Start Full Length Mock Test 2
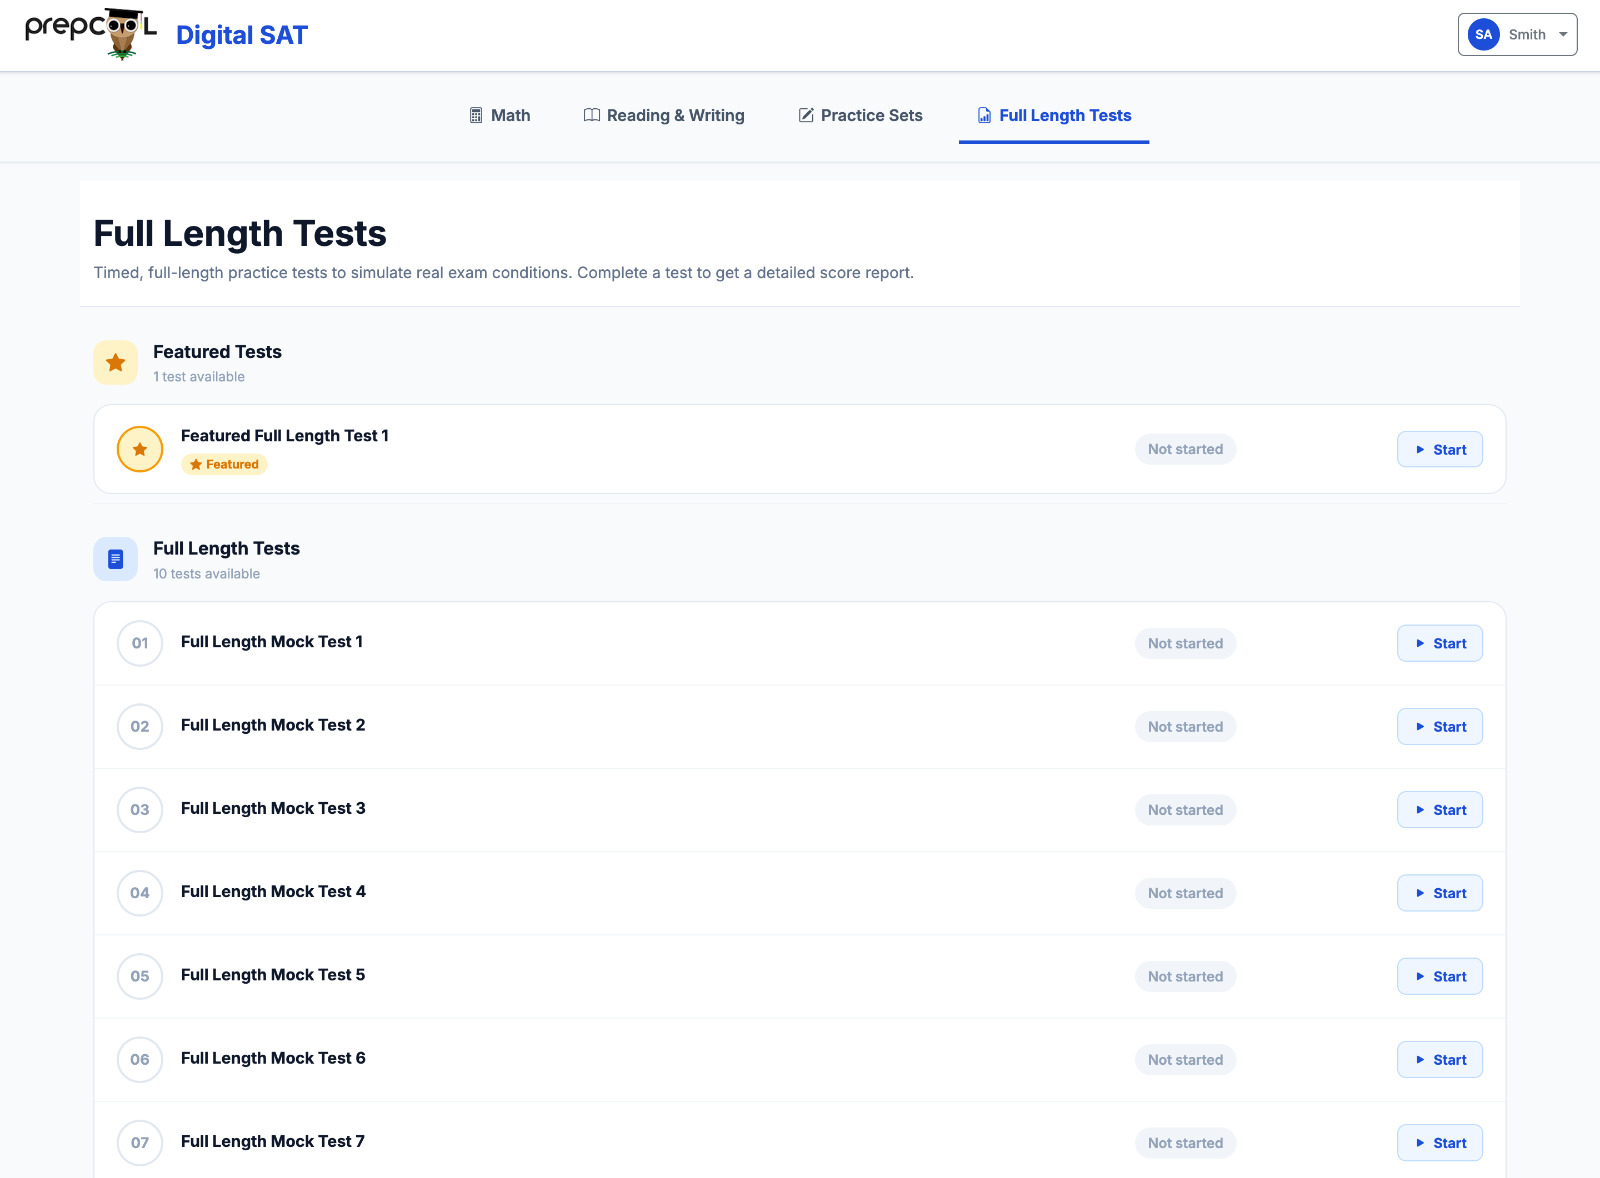The image size is (1600, 1178). coord(1440,726)
